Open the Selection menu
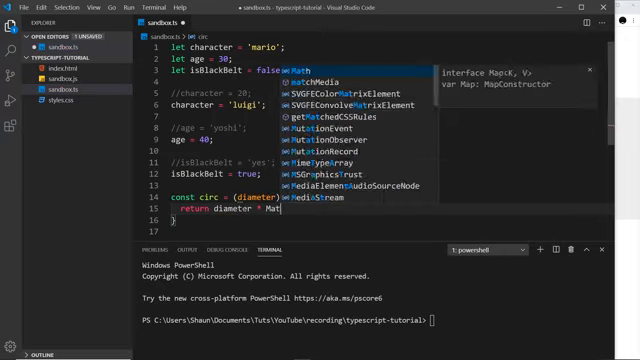640x360 pixels. [67, 7]
